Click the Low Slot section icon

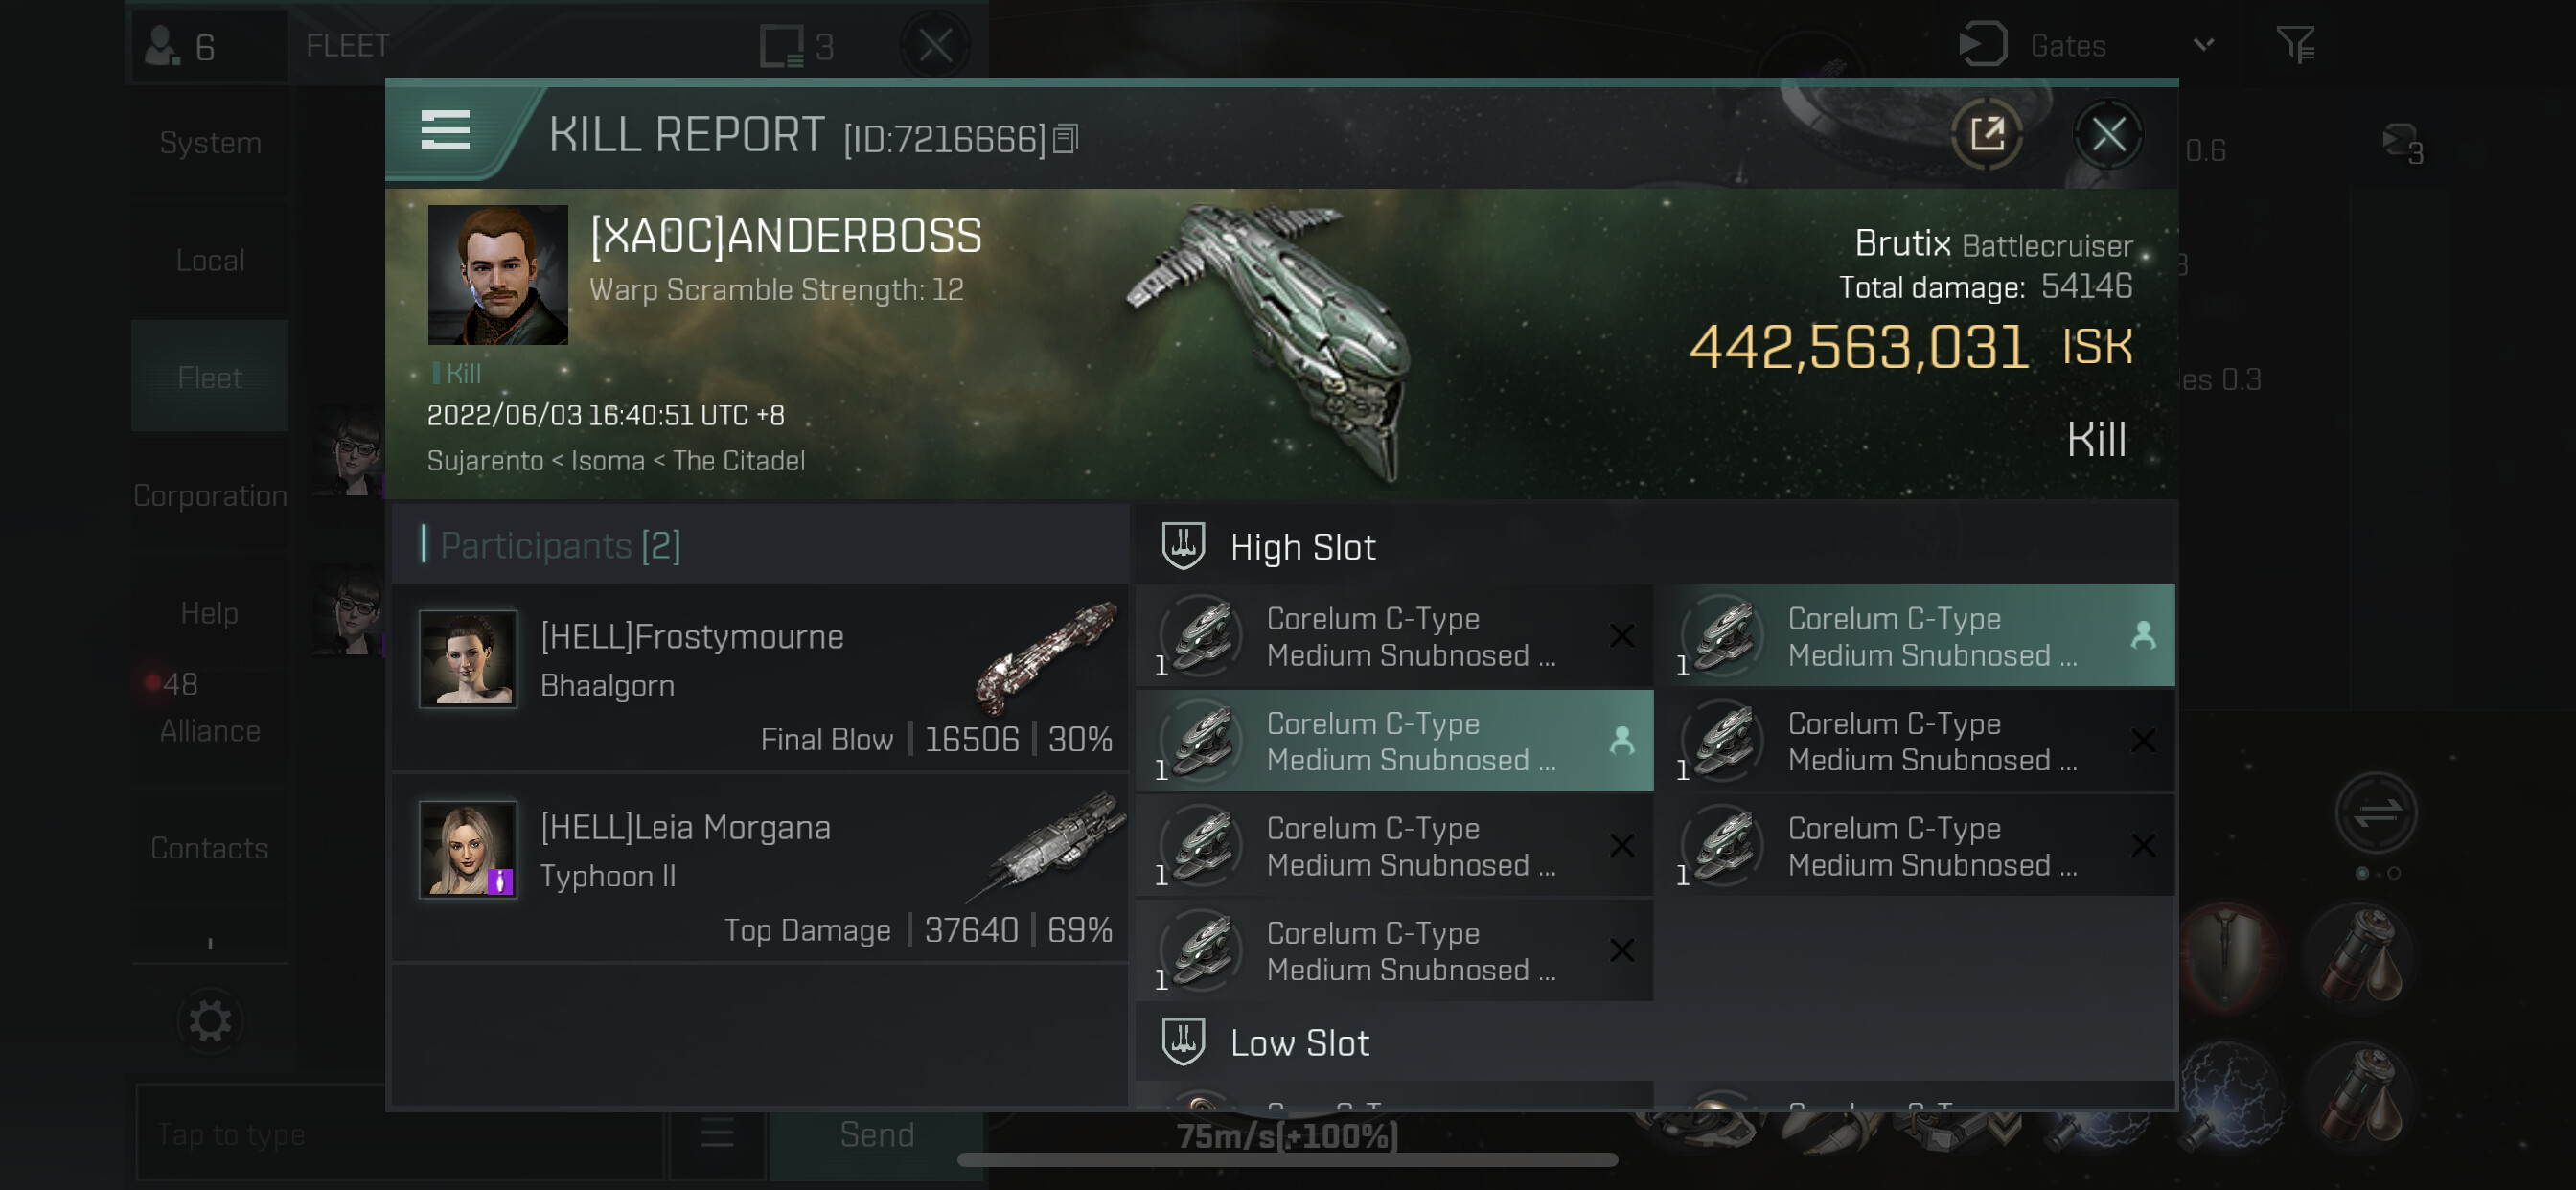coord(1183,1042)
